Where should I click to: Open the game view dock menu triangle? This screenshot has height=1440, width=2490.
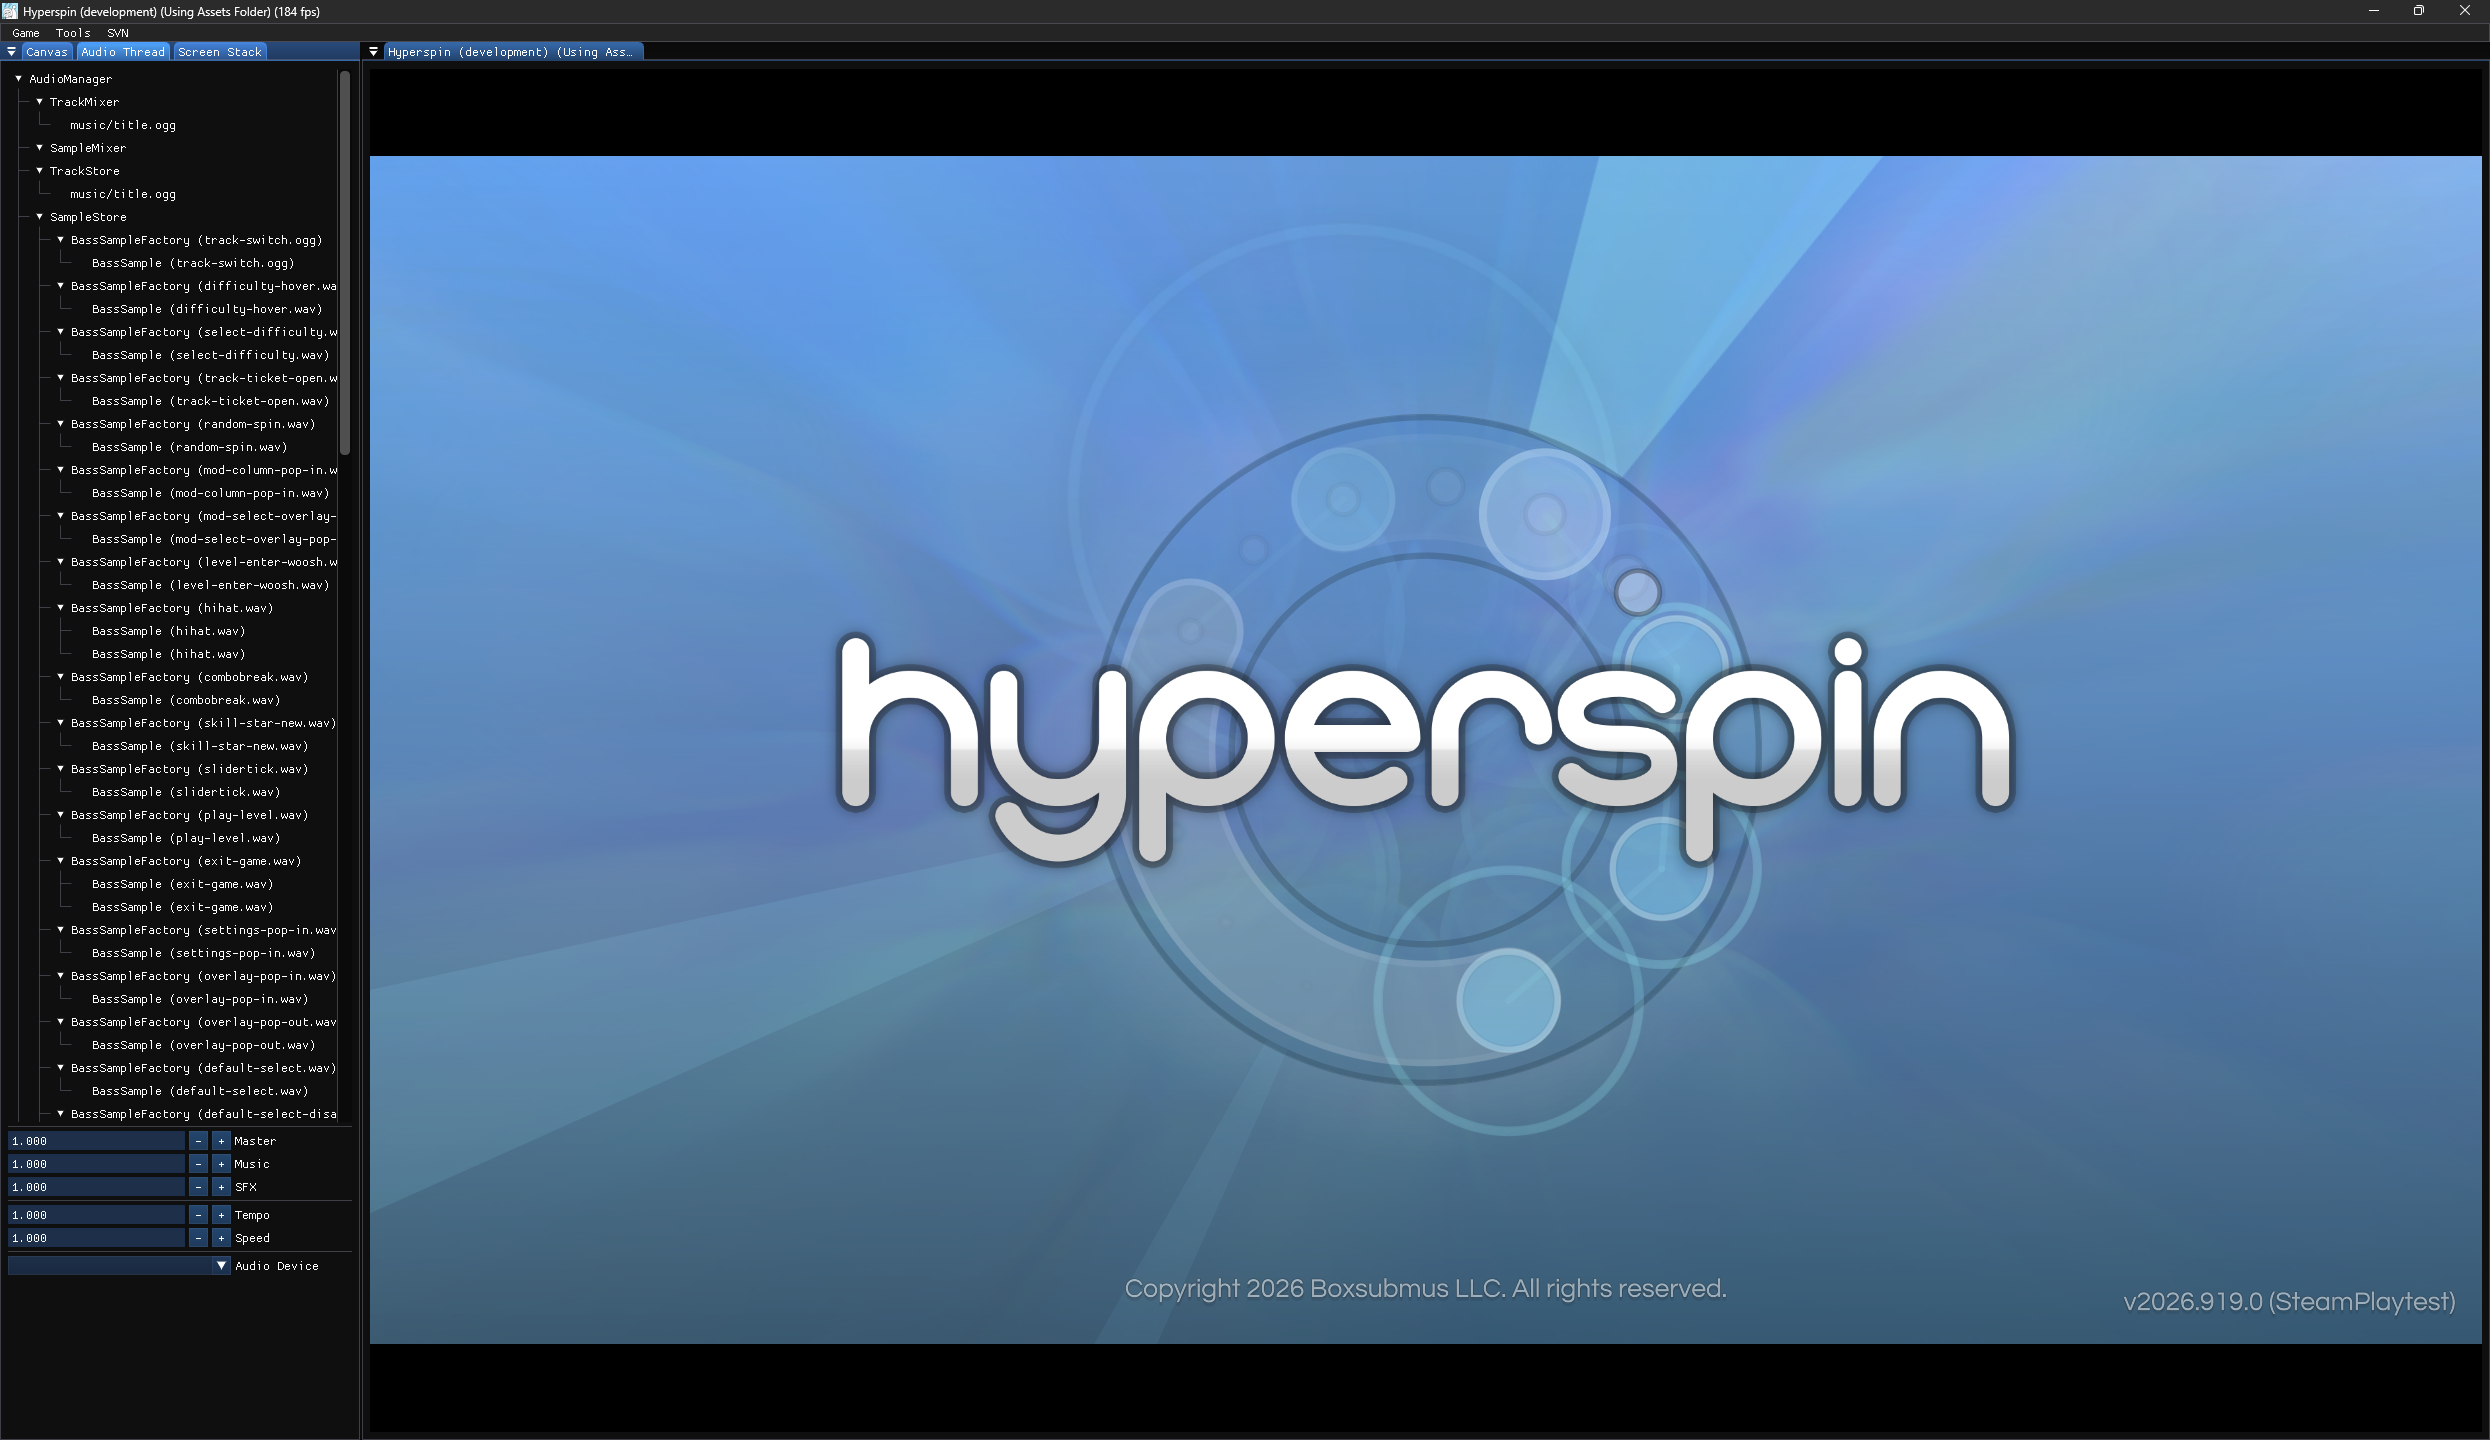(373, 52)
